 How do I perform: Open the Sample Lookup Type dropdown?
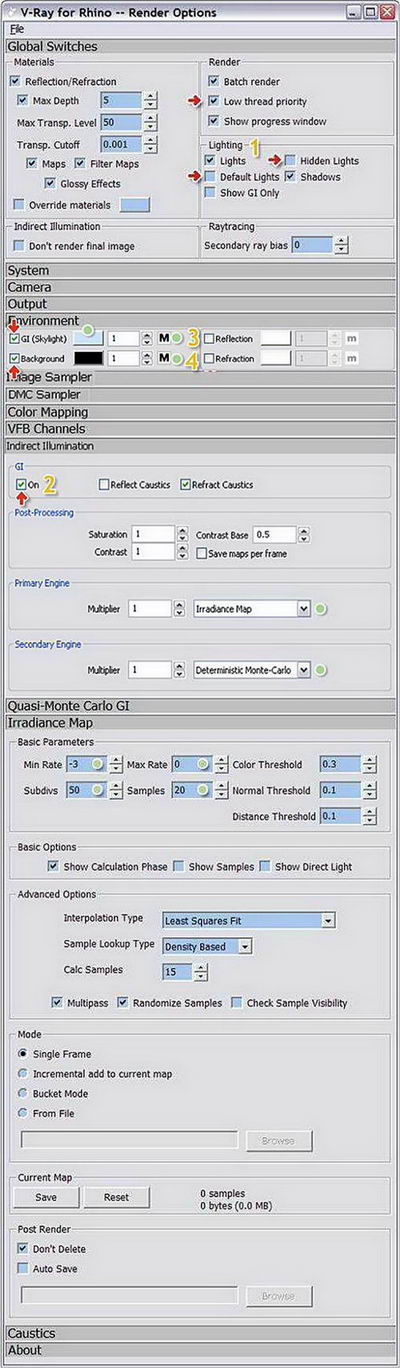pyautogui.click(x=206, y=946)
